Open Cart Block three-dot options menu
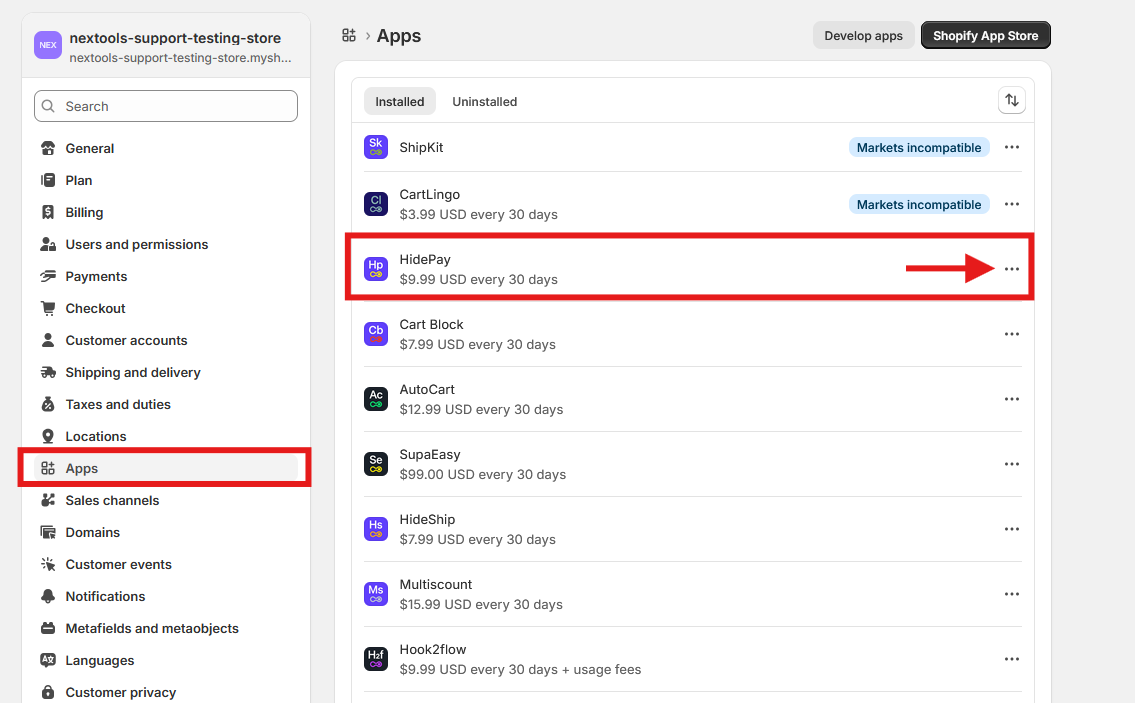 (x=1011, y=334)
